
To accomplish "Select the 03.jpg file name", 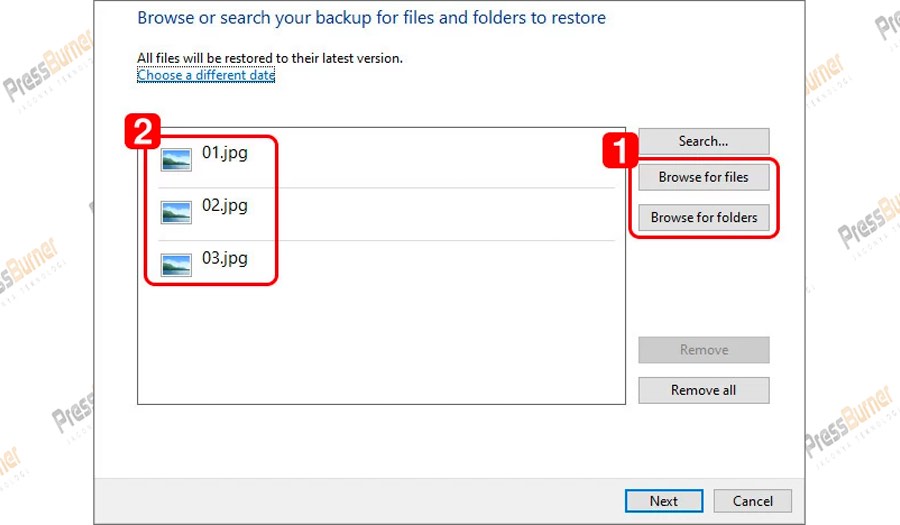I will 224,258.
